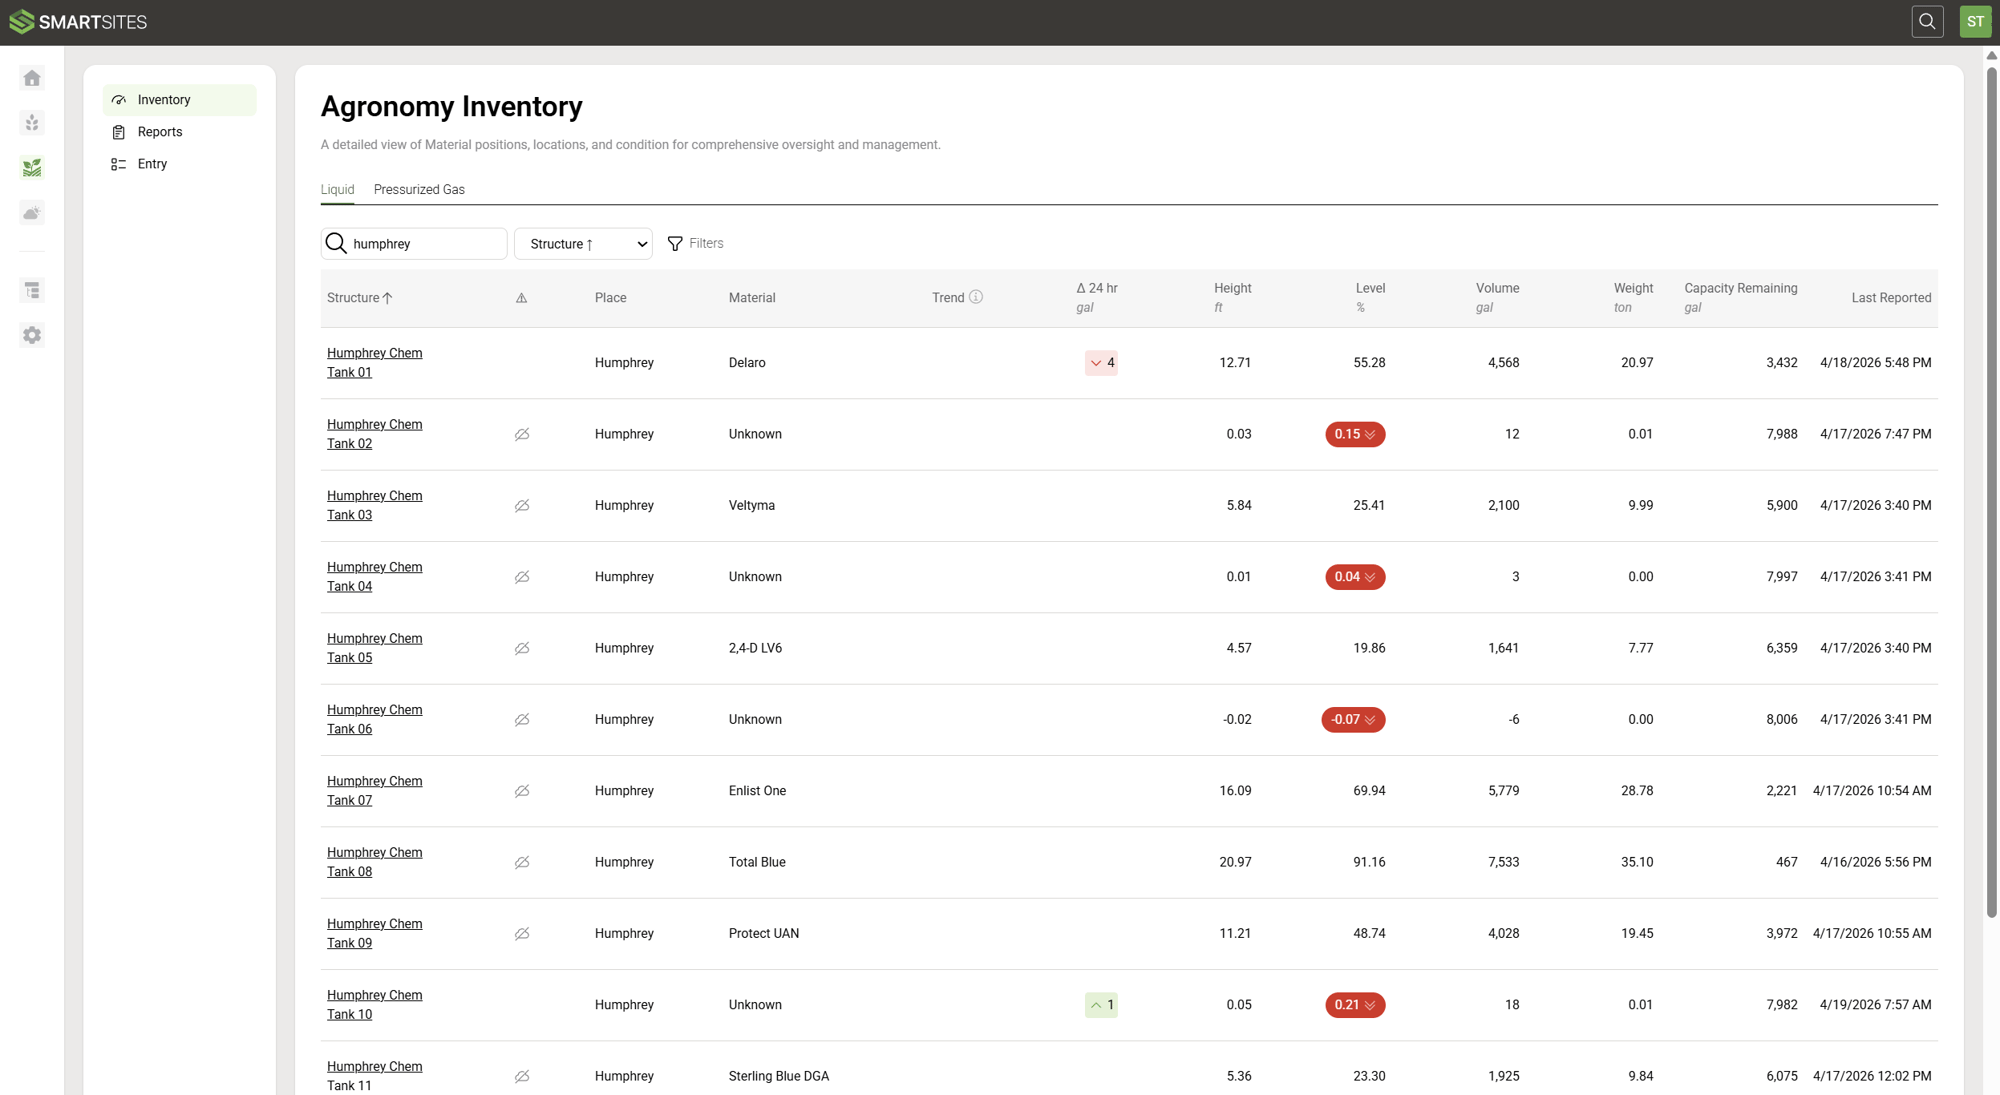Click the hierarchy list sidebar icon
Viewport: 2000px width, 1095px height.
click(x=32, y=290)
